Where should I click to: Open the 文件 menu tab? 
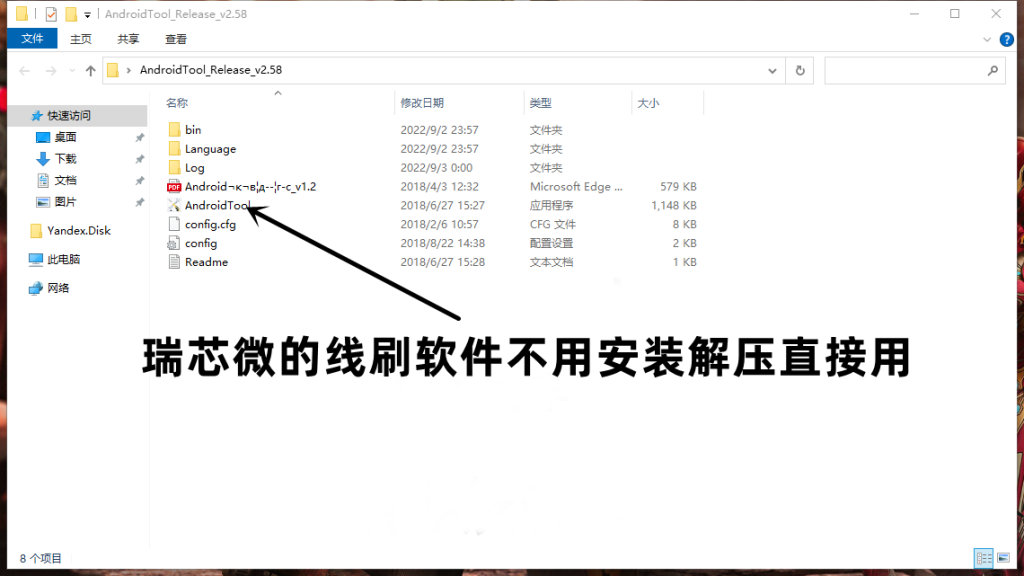tap(33, 39)
